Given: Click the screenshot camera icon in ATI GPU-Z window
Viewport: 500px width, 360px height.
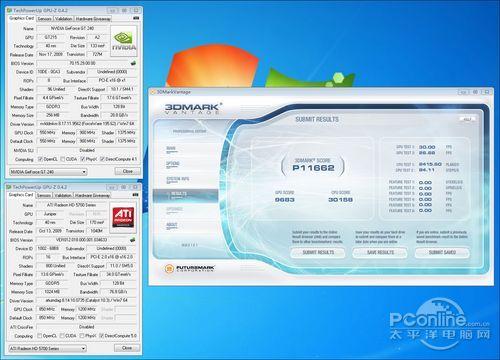Looking at the screenshot, I should coord(136,195).
